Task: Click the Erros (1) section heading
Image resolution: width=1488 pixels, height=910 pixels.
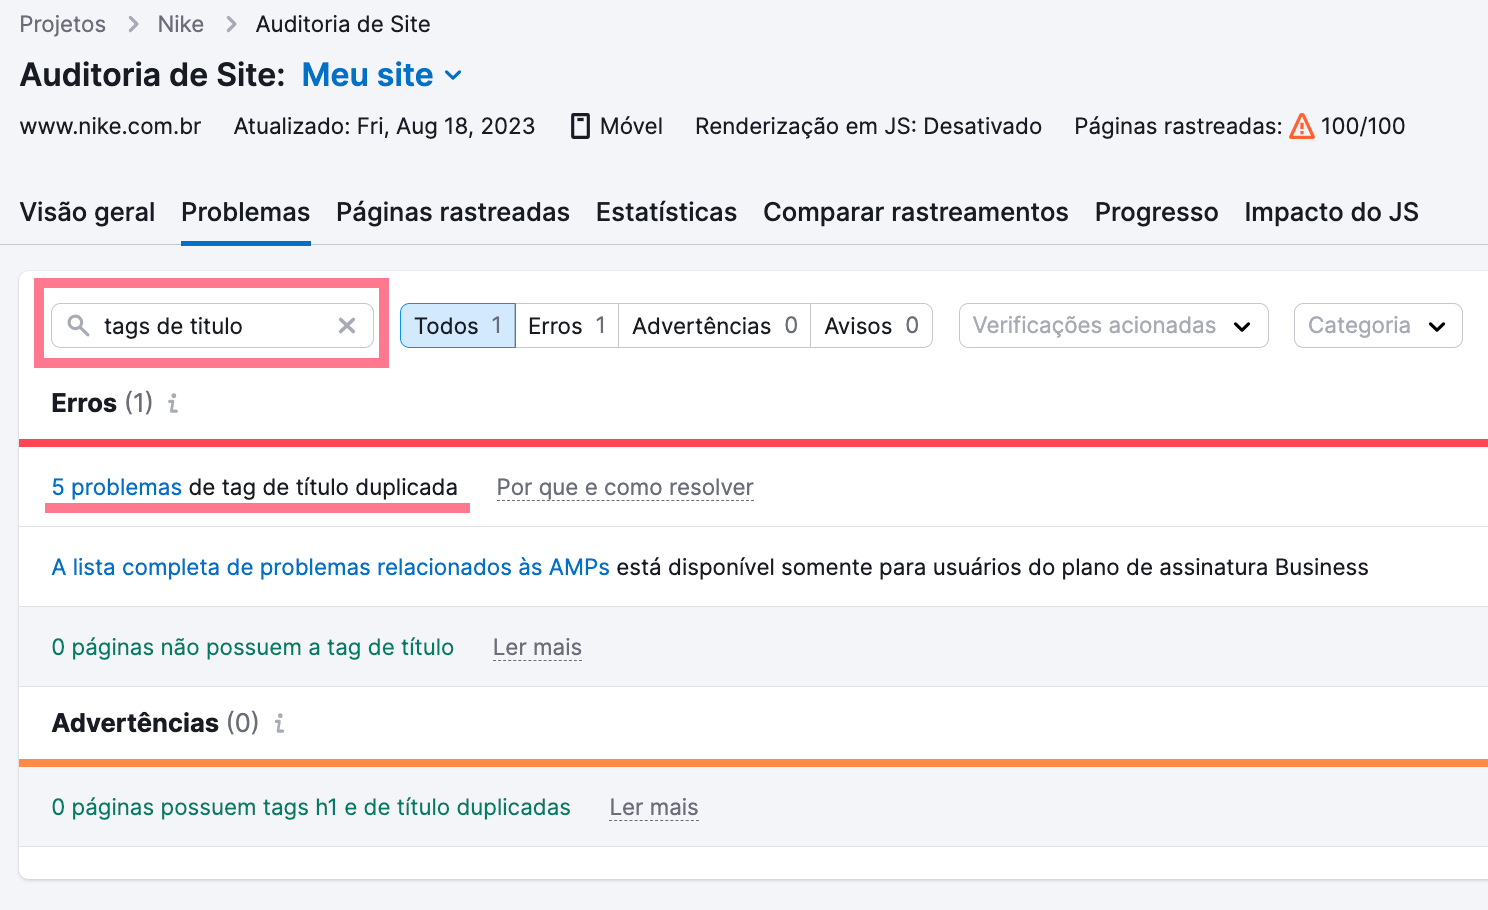Action: (x=102, y=403)
